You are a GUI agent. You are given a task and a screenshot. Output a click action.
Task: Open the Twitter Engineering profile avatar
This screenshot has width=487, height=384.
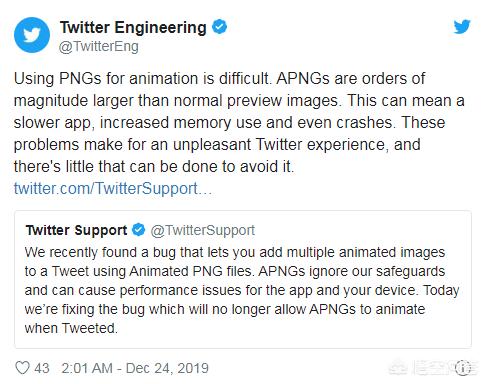(32, 35)
